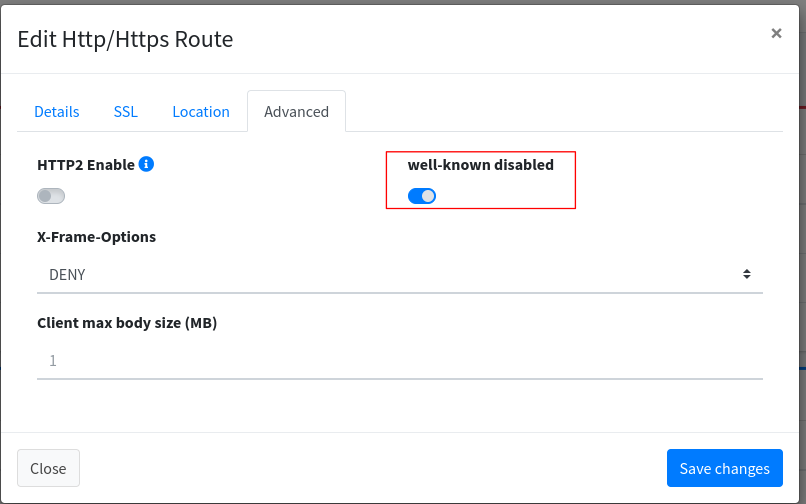Turn off the well-known disabled switch
The image size is (806, 504).
tap(422, 196)
